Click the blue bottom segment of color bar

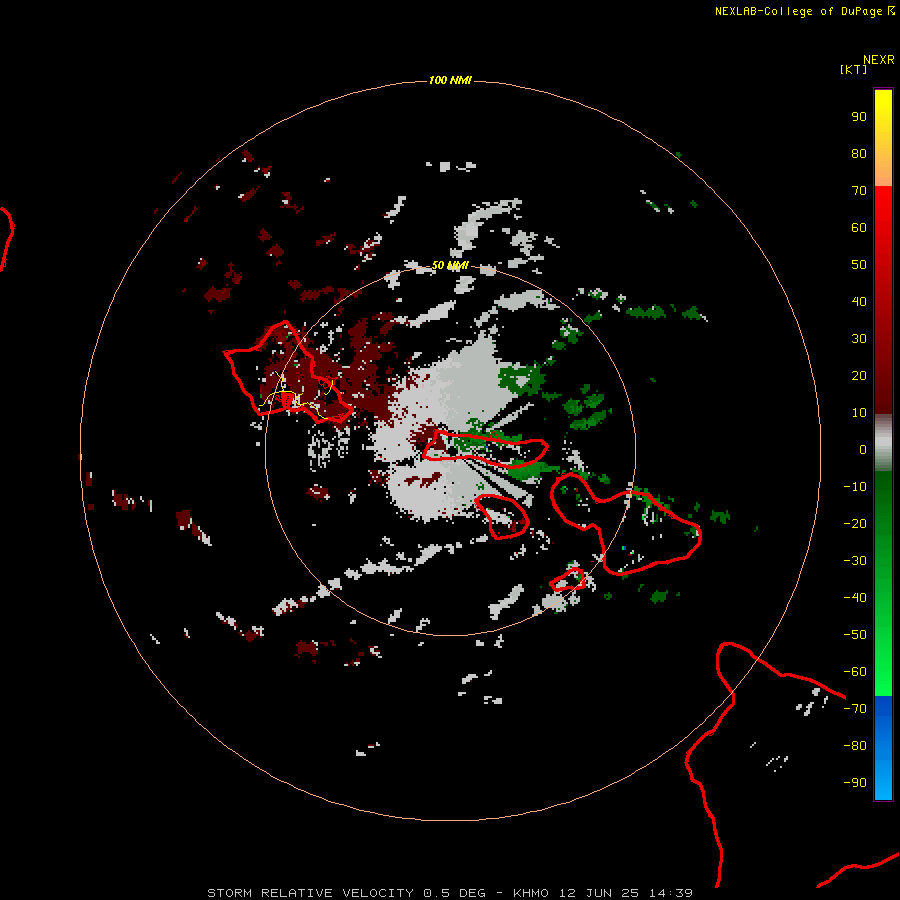pos(883,748)
